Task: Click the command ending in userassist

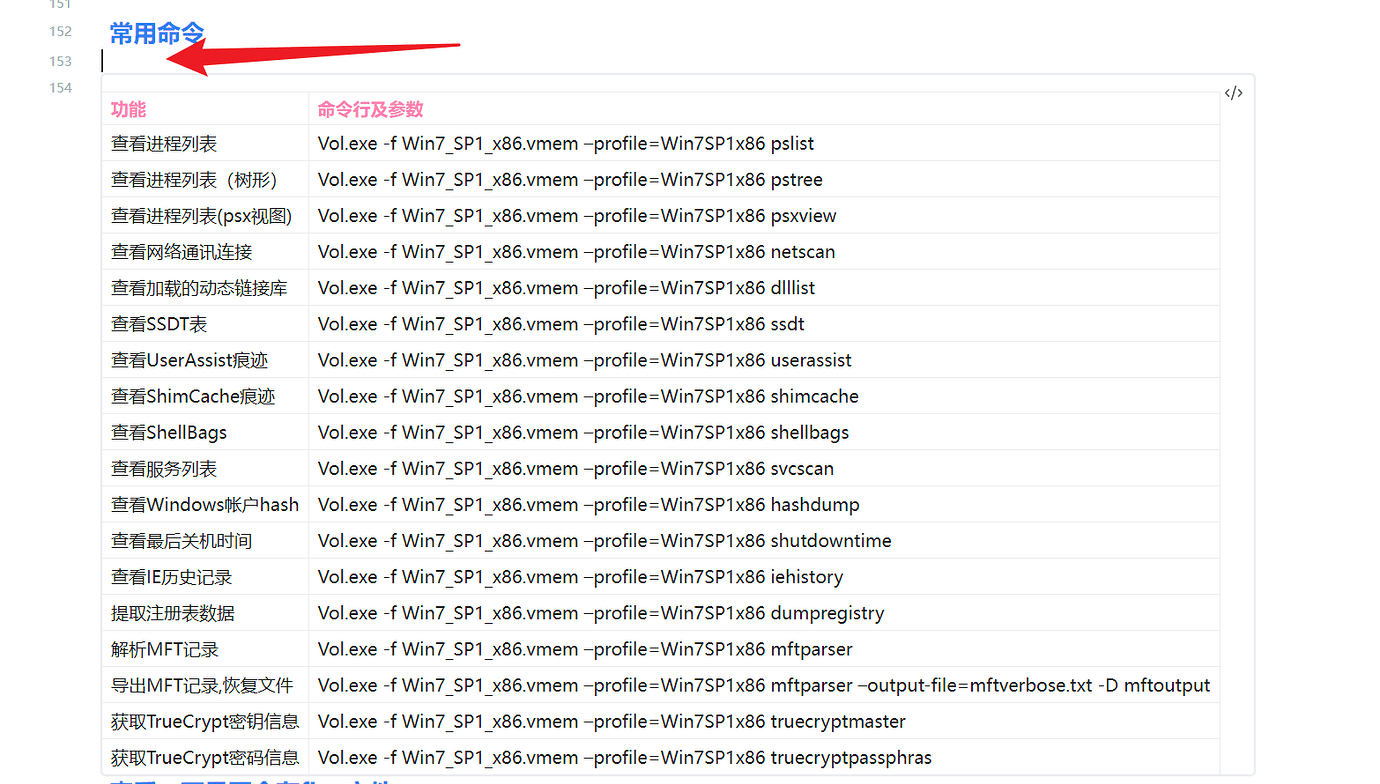Action: click(585, 359)
